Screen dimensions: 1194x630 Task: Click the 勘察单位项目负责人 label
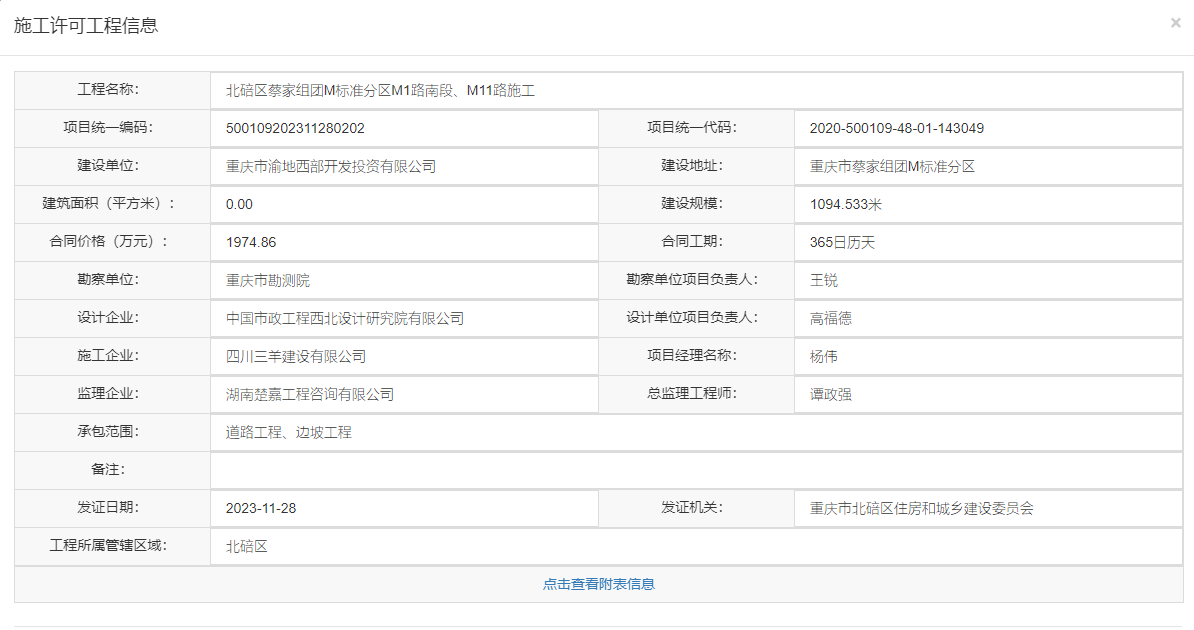(x=692, y=280)
